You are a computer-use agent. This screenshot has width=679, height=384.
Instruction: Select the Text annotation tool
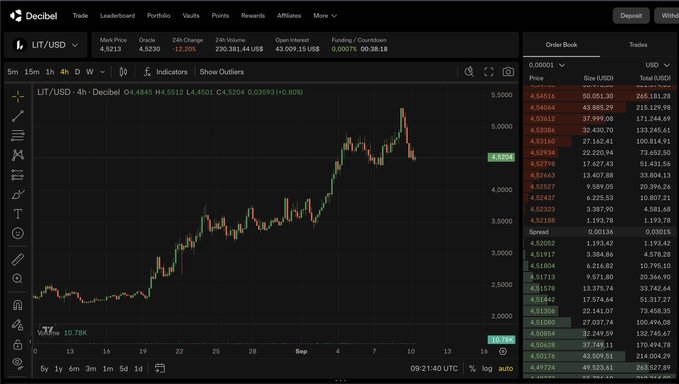[18, 214]
